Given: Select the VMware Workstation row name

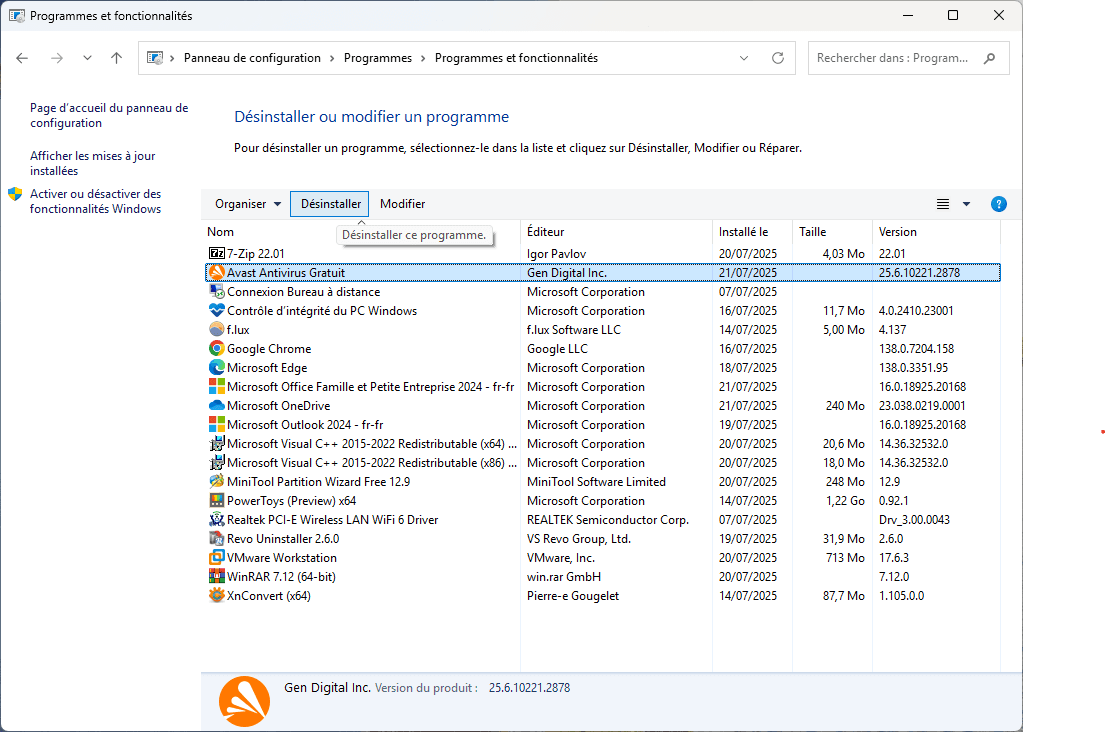Looking at the screenshot, I should [281, 558].
